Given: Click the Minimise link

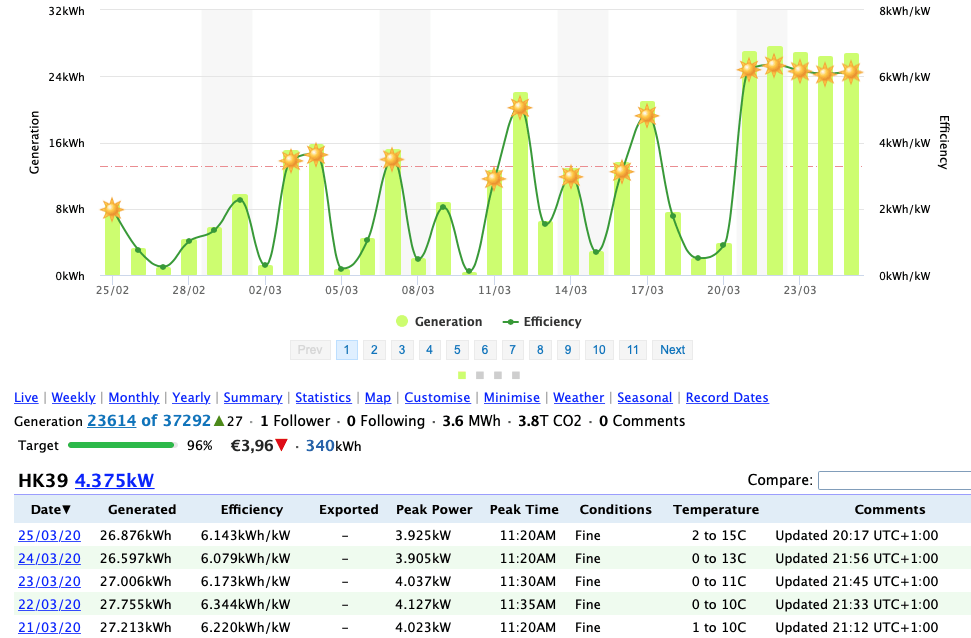Looking at the screenshot, I should point(512,398).
